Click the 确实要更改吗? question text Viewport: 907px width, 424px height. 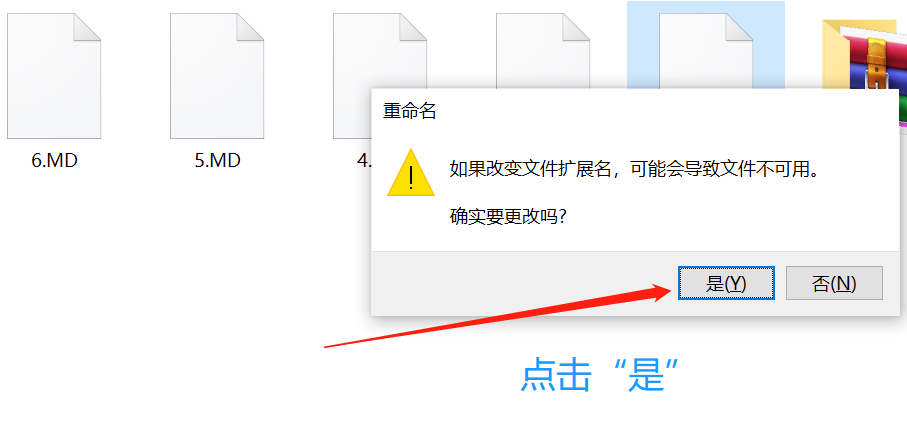point(508,218)
